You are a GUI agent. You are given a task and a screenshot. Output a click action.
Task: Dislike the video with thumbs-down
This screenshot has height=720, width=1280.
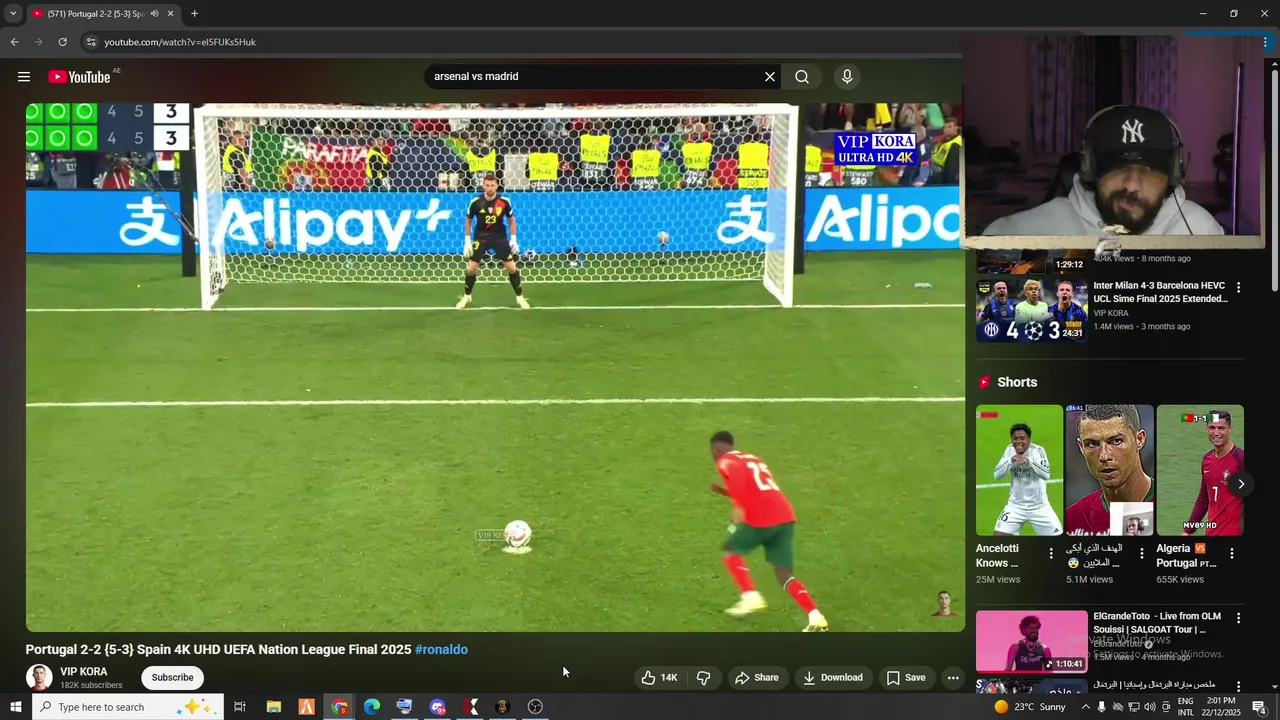pyautogui.click(x=704, y=678)
